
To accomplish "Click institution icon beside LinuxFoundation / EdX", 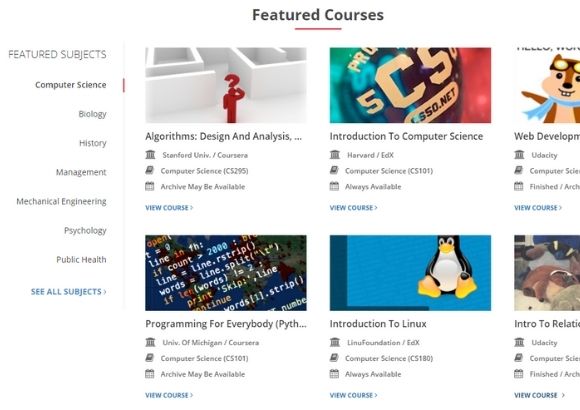I will coord(335,342).
